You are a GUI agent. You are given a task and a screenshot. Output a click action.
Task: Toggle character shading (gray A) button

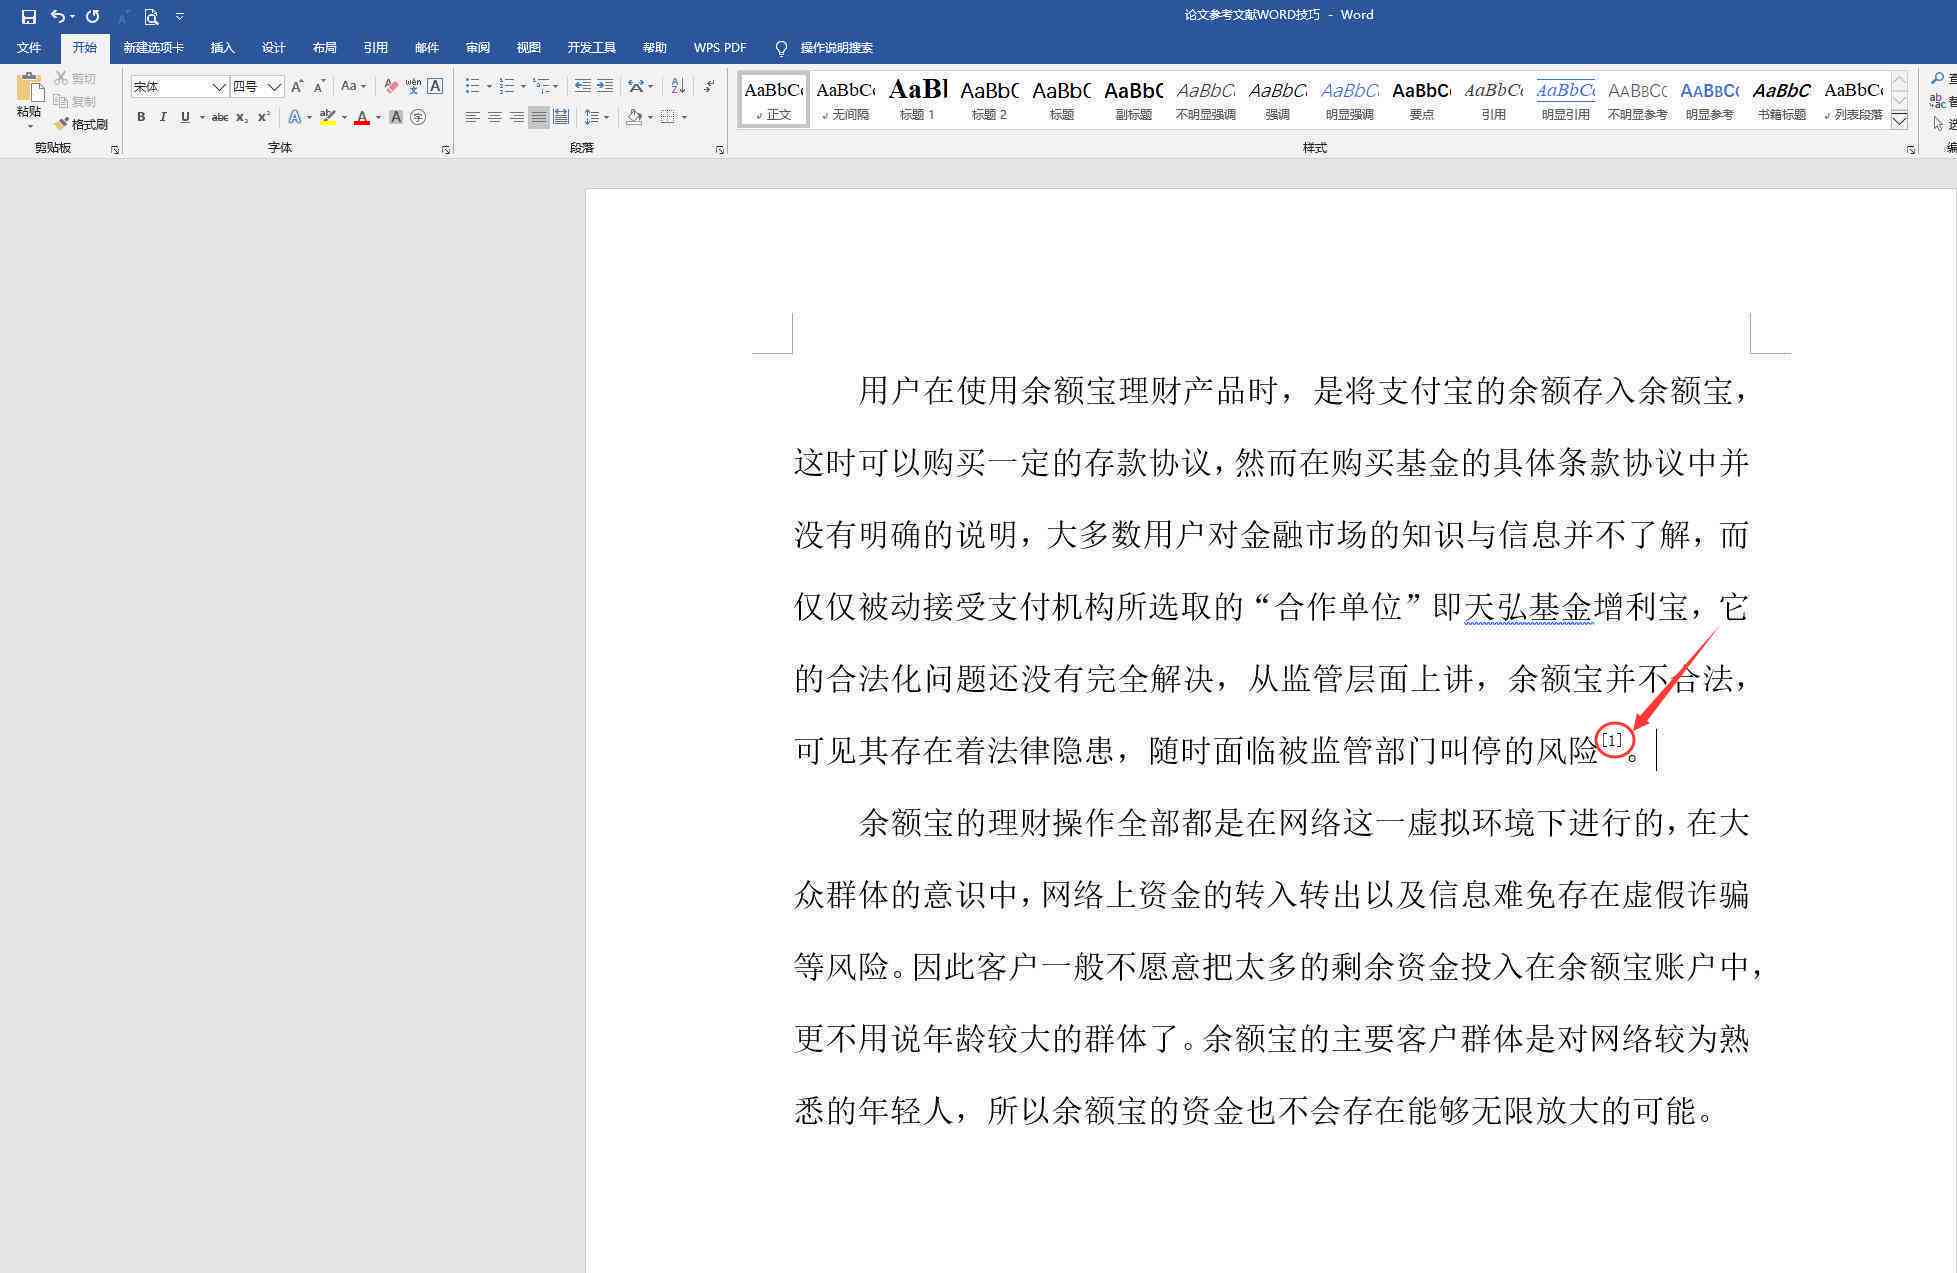pos(396,117)
